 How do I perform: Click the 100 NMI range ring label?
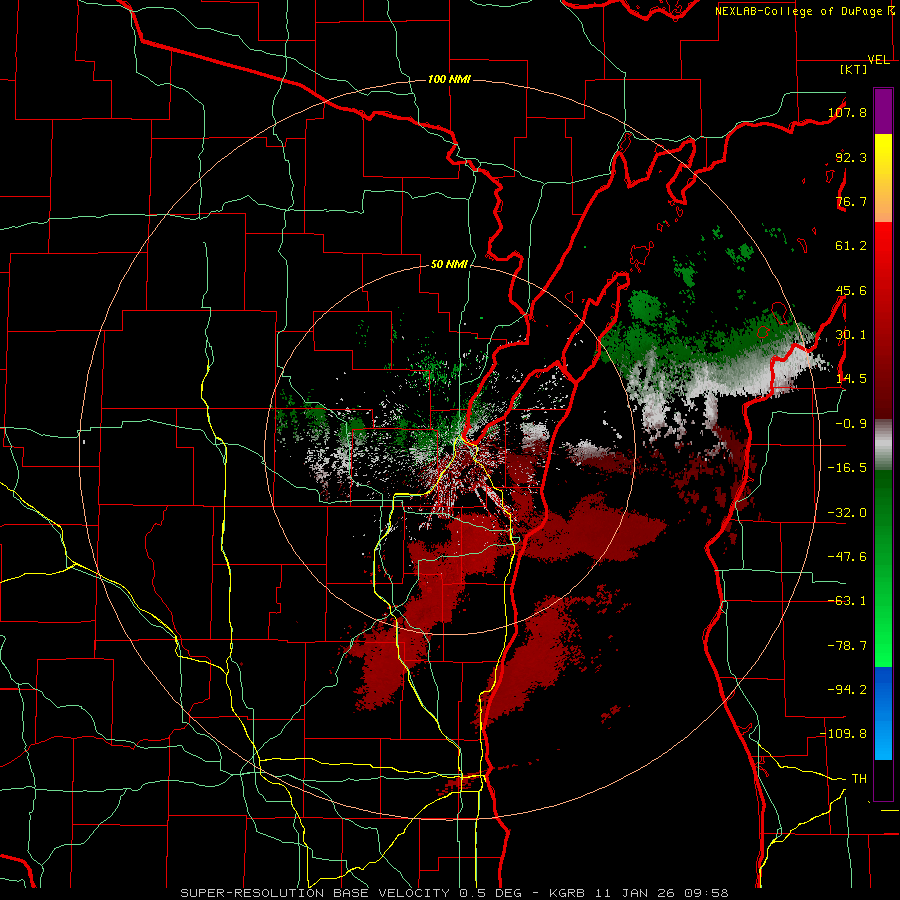pyautogui.click(x=449, y=79)
